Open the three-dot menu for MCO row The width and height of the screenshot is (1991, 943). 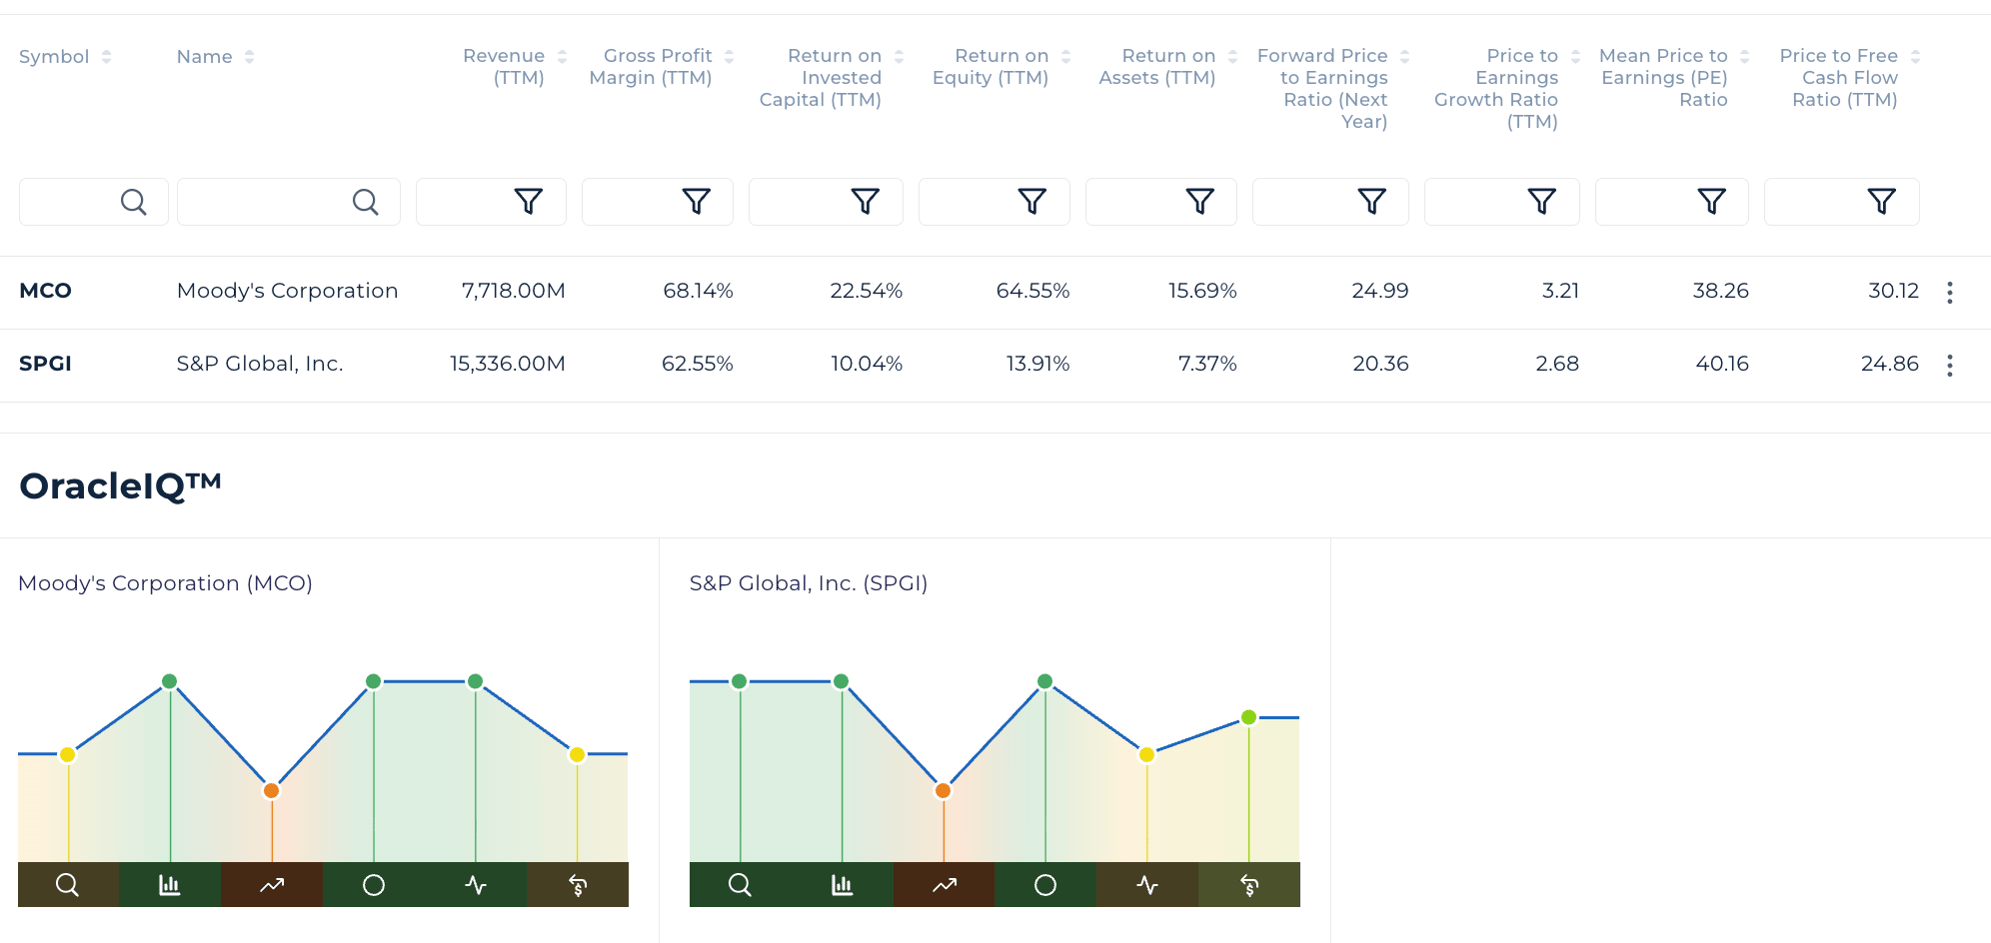[x=1949, y=292]
